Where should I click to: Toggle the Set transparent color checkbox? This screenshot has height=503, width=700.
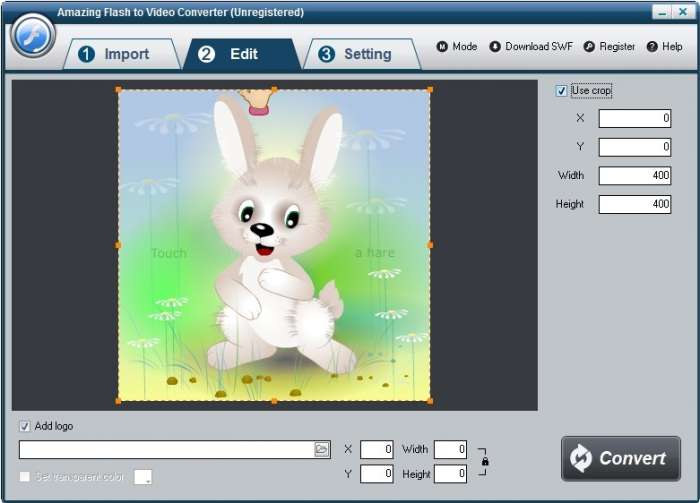click(25, 477)
